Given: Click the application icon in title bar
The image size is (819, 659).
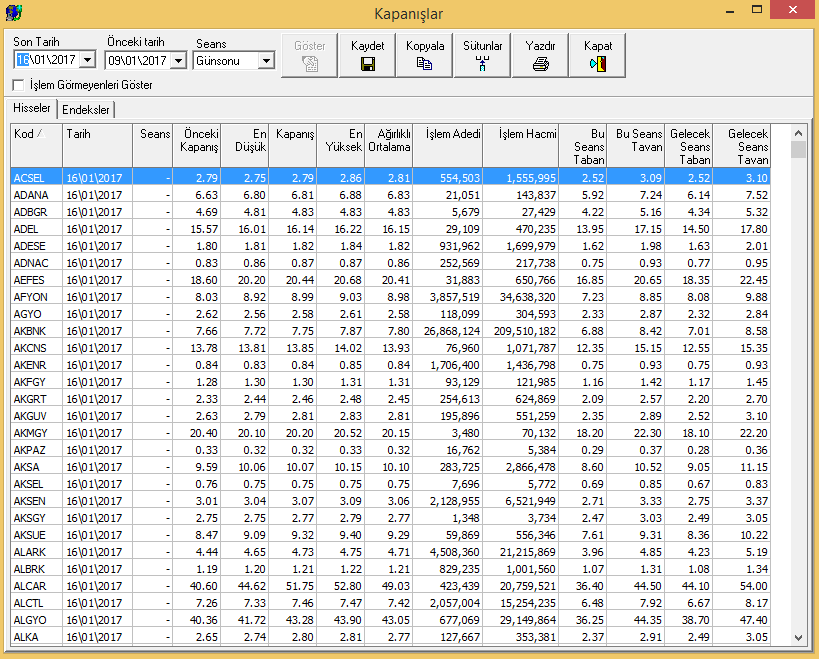Looking at the screenshot, I should (14, 13).
